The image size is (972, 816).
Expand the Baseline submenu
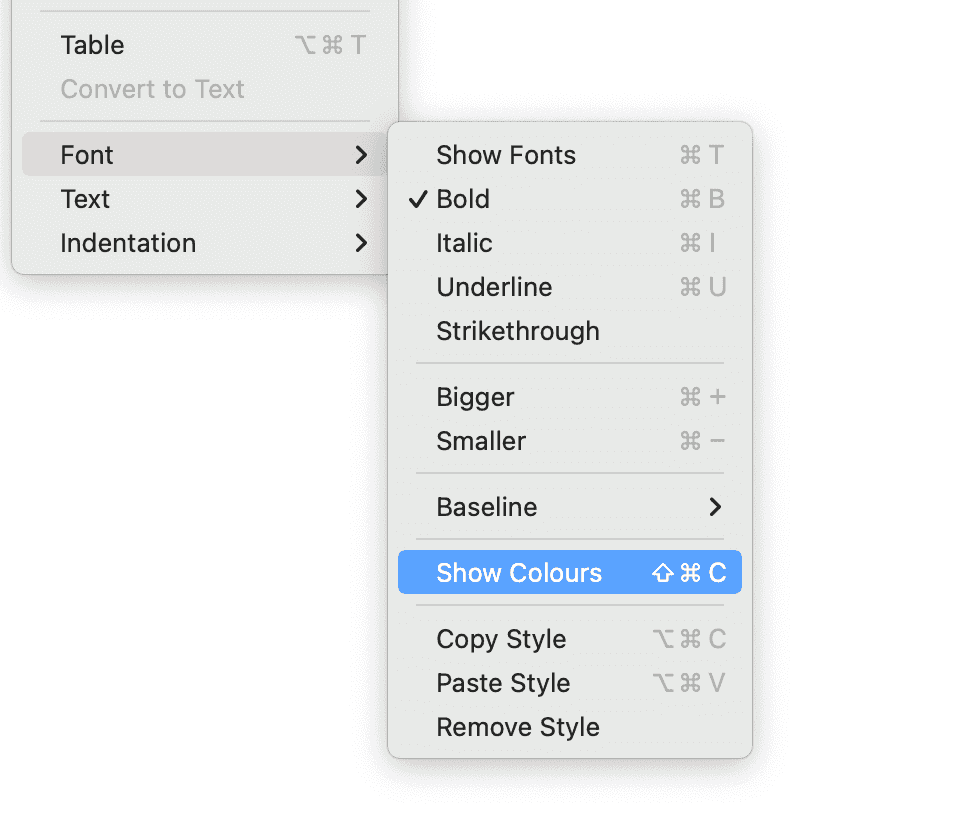[x=486, y=507]
